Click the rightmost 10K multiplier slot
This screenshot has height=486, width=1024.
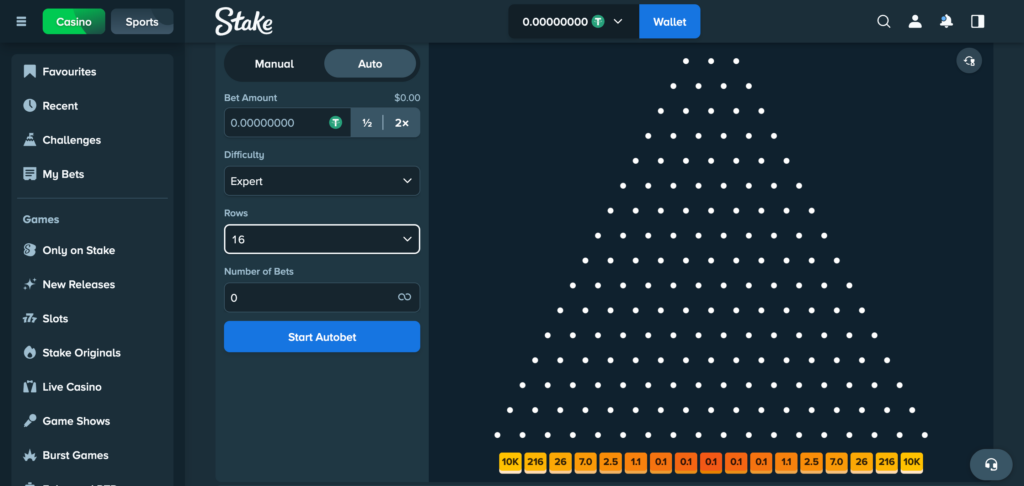[911, 462]
